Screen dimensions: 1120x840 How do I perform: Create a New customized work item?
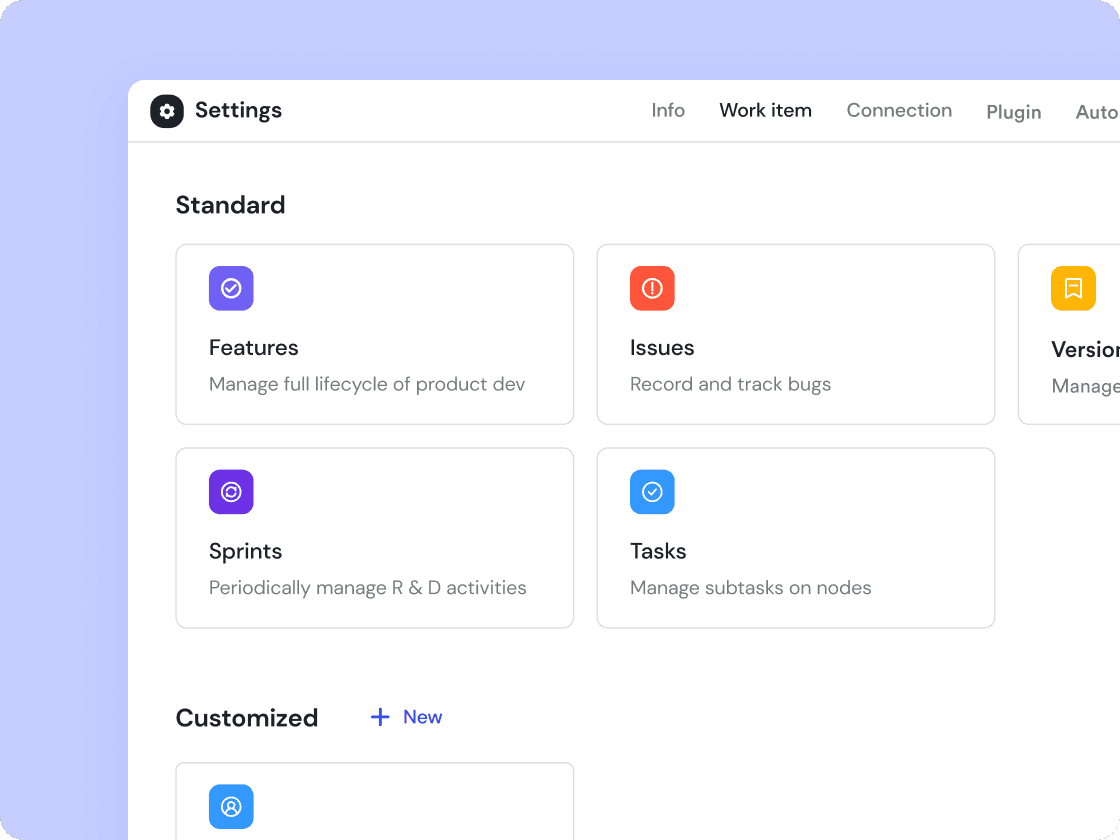pos(406,716)
